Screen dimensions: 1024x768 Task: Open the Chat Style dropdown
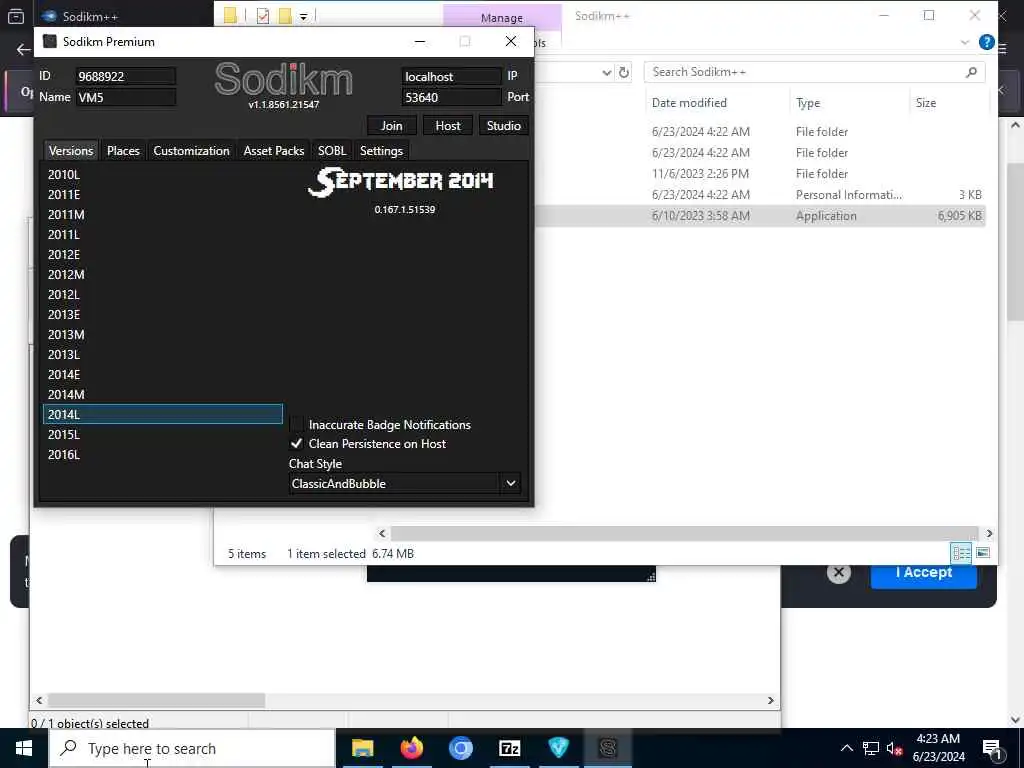point(511,483)
